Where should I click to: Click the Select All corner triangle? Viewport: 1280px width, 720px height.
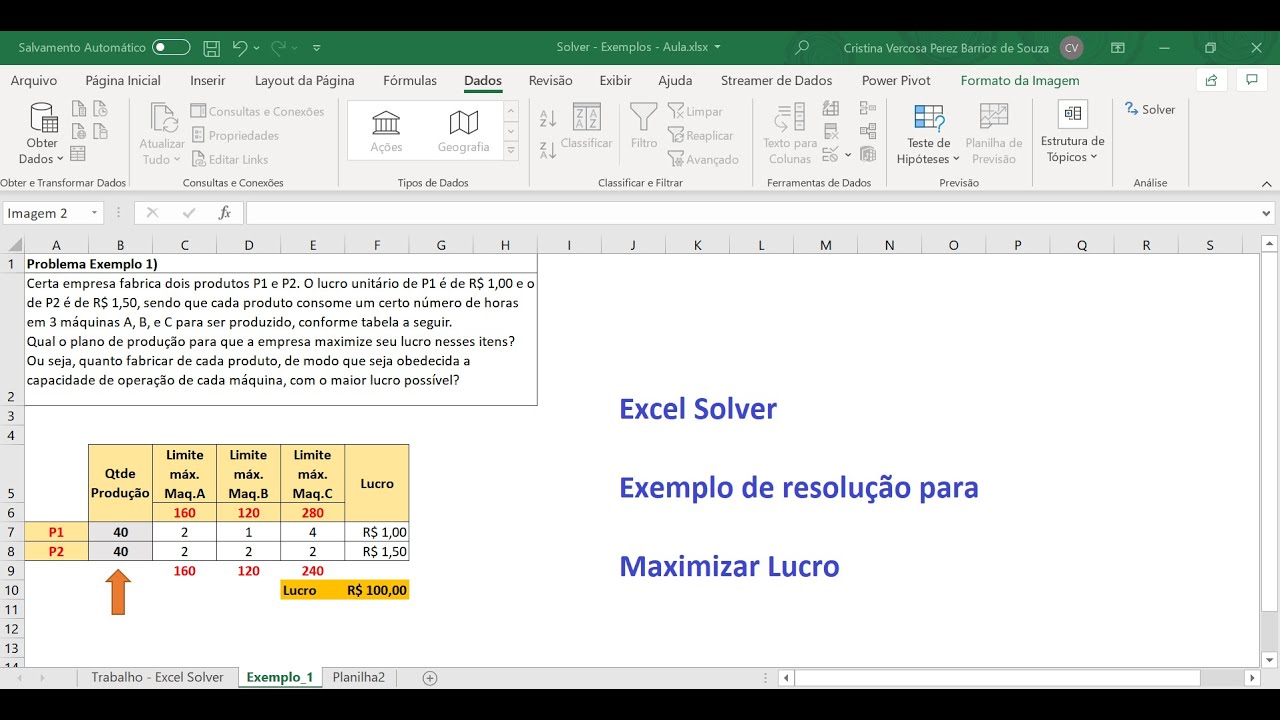(14, 245)
